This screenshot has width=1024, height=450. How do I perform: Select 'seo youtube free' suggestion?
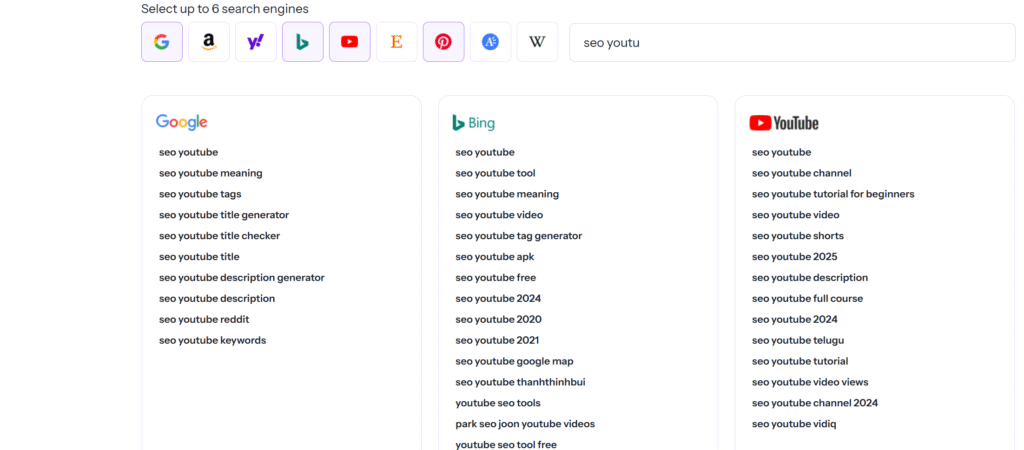point(495,278)
